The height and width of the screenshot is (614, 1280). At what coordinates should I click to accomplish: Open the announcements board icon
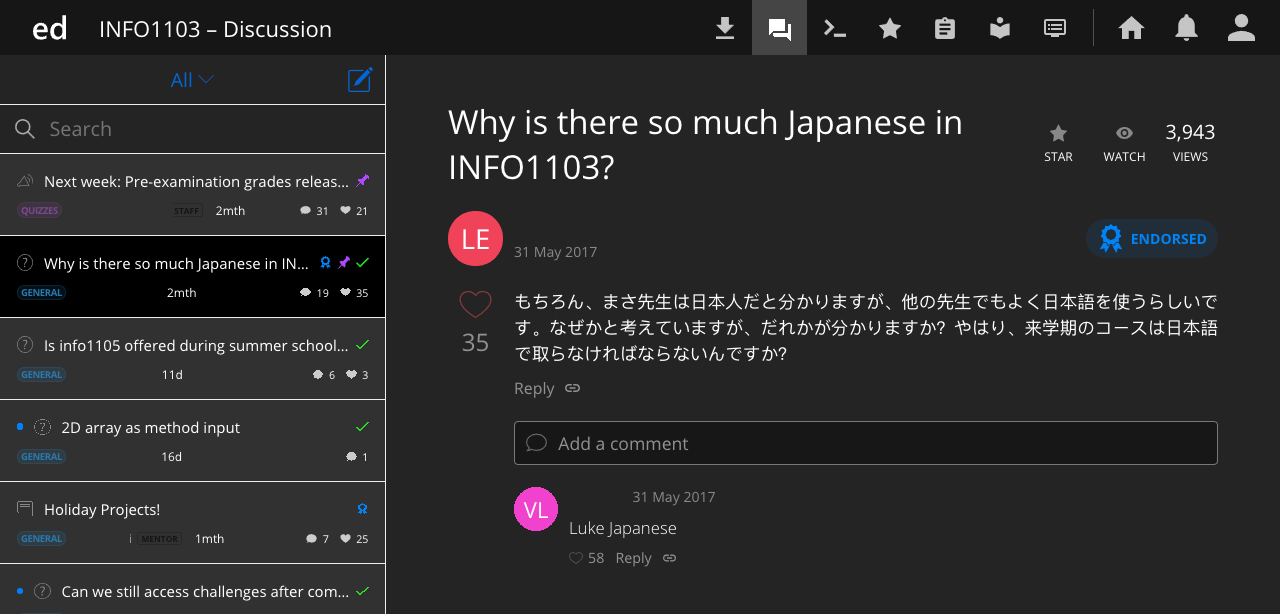pyautogui.click(x=1054, y=27)
